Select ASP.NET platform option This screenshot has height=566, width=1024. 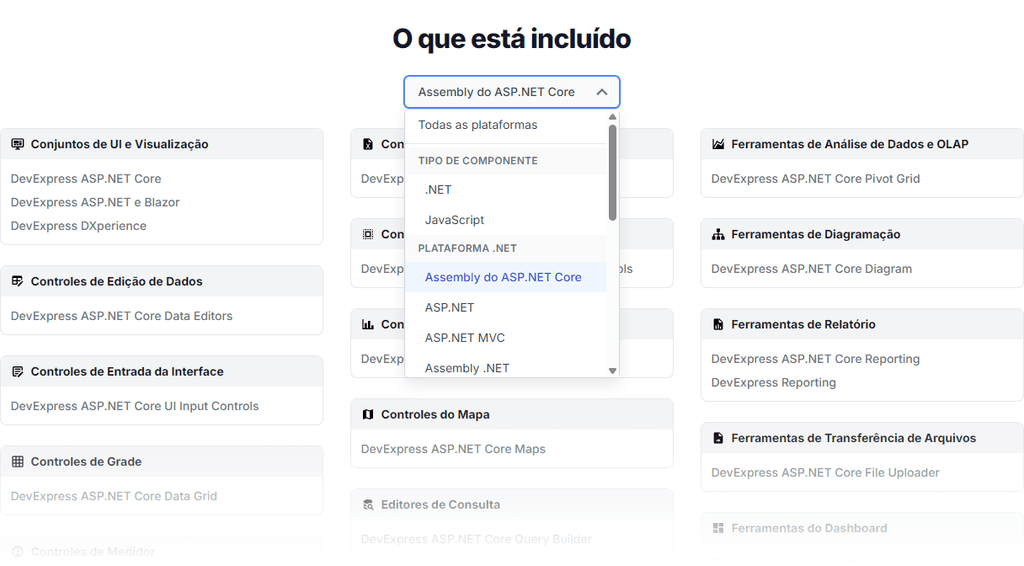point(506,307)
